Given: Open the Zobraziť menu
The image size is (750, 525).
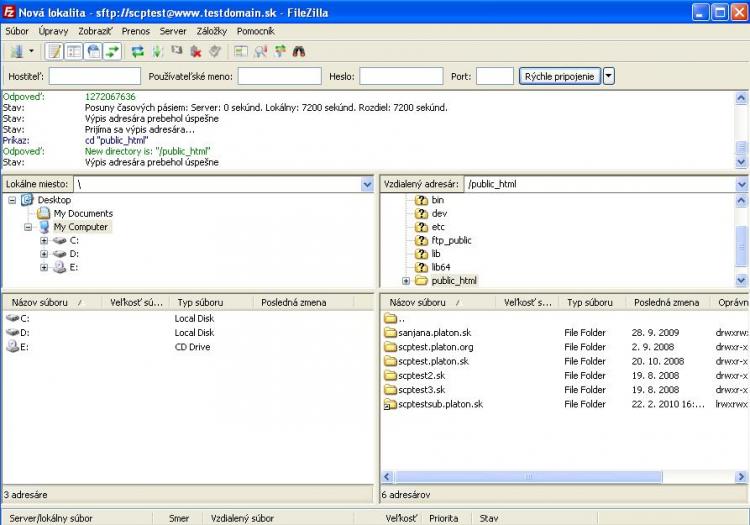Looking at the screenshot, I should coord(95,31).
